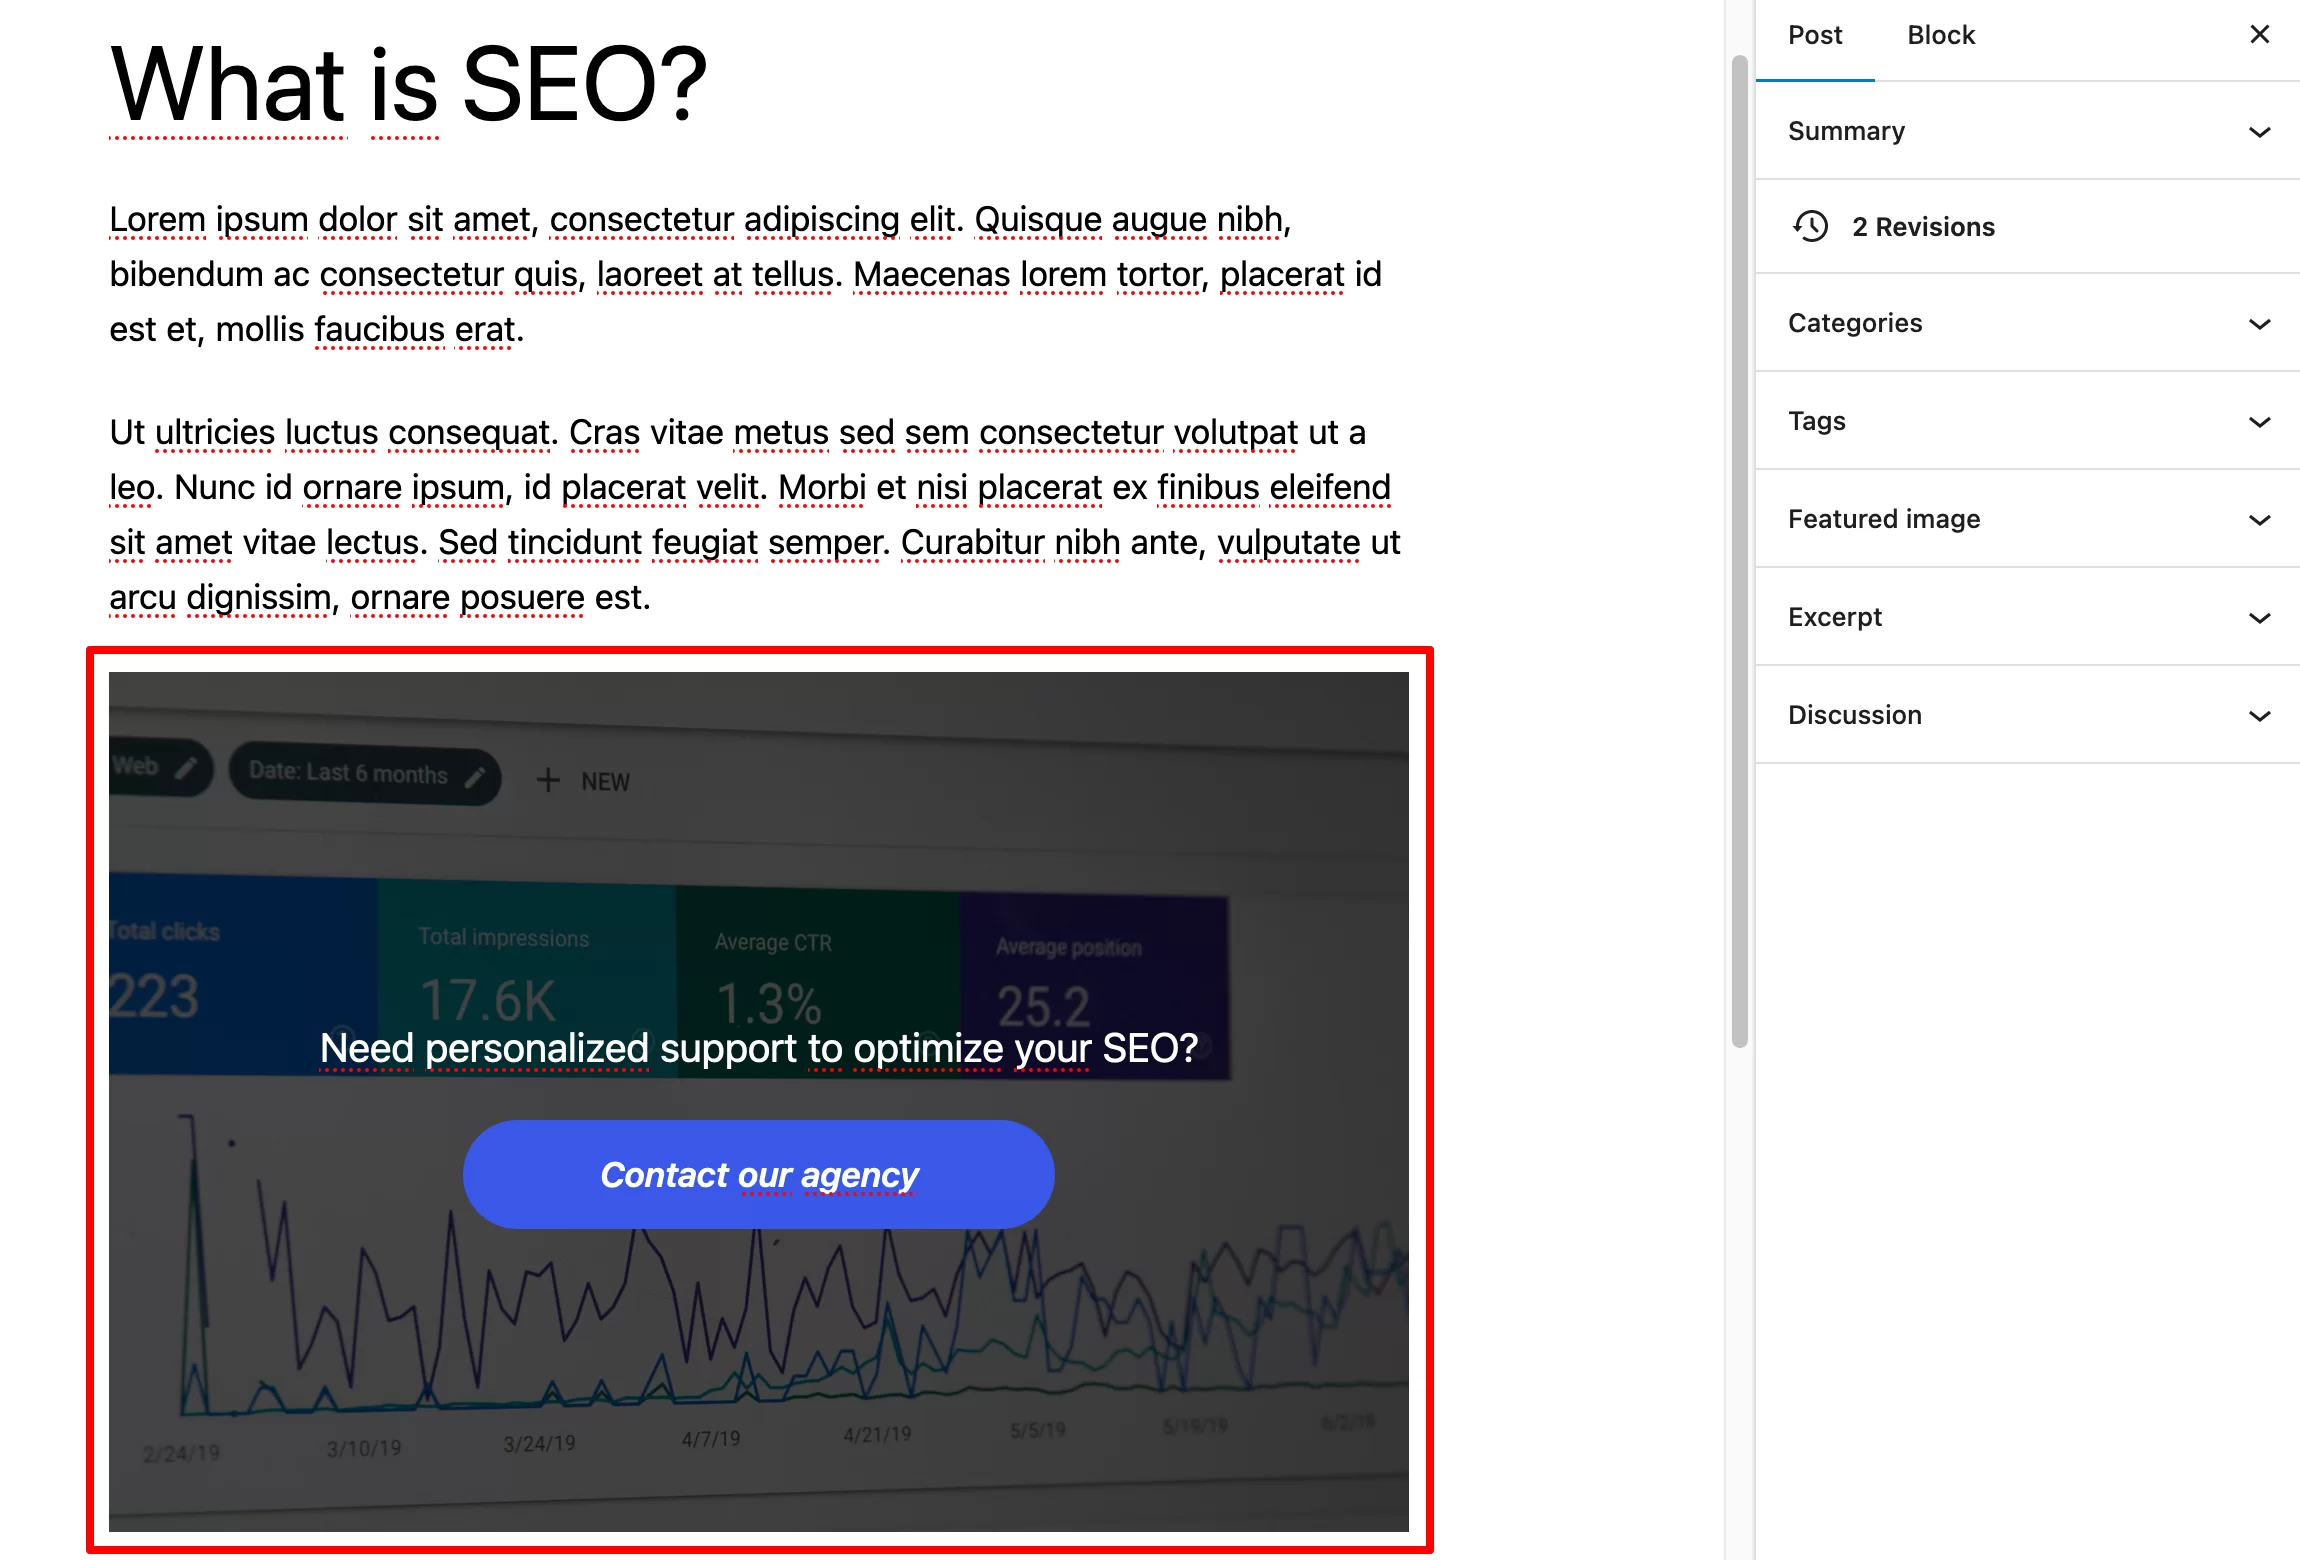Image resolution: width=2300 pixels, height=1560 pixels.
Task: Click Contact our agency button
Action: (761, 1173)
